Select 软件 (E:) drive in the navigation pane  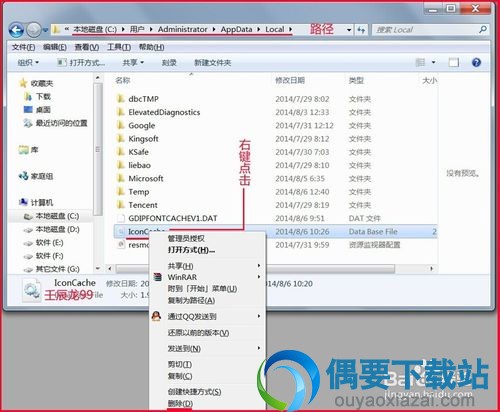pos(49,243)
